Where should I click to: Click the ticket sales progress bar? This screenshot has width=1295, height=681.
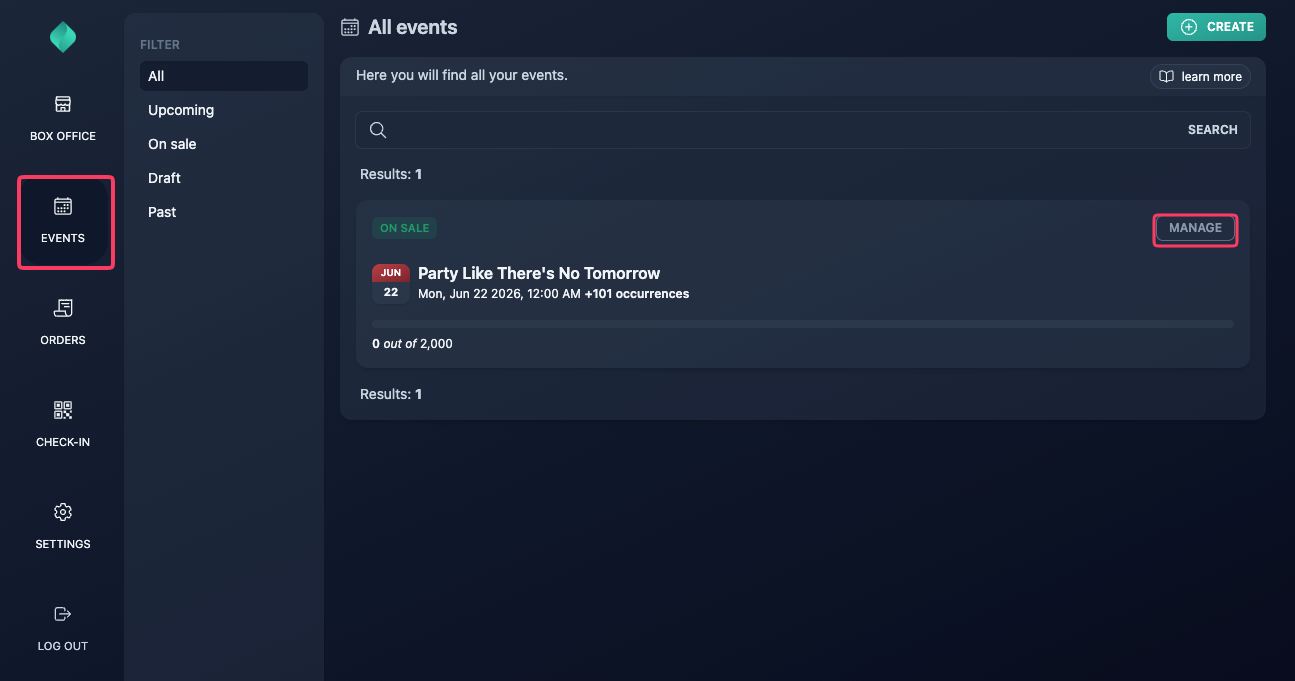(803, 324)
